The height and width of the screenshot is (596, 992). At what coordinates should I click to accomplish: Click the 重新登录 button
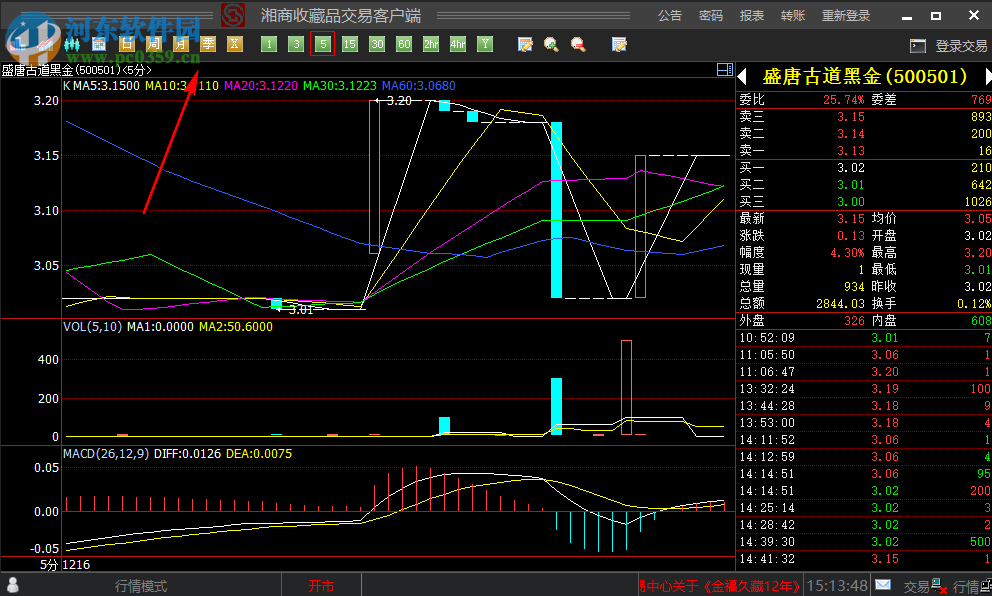tap(846, 16)
